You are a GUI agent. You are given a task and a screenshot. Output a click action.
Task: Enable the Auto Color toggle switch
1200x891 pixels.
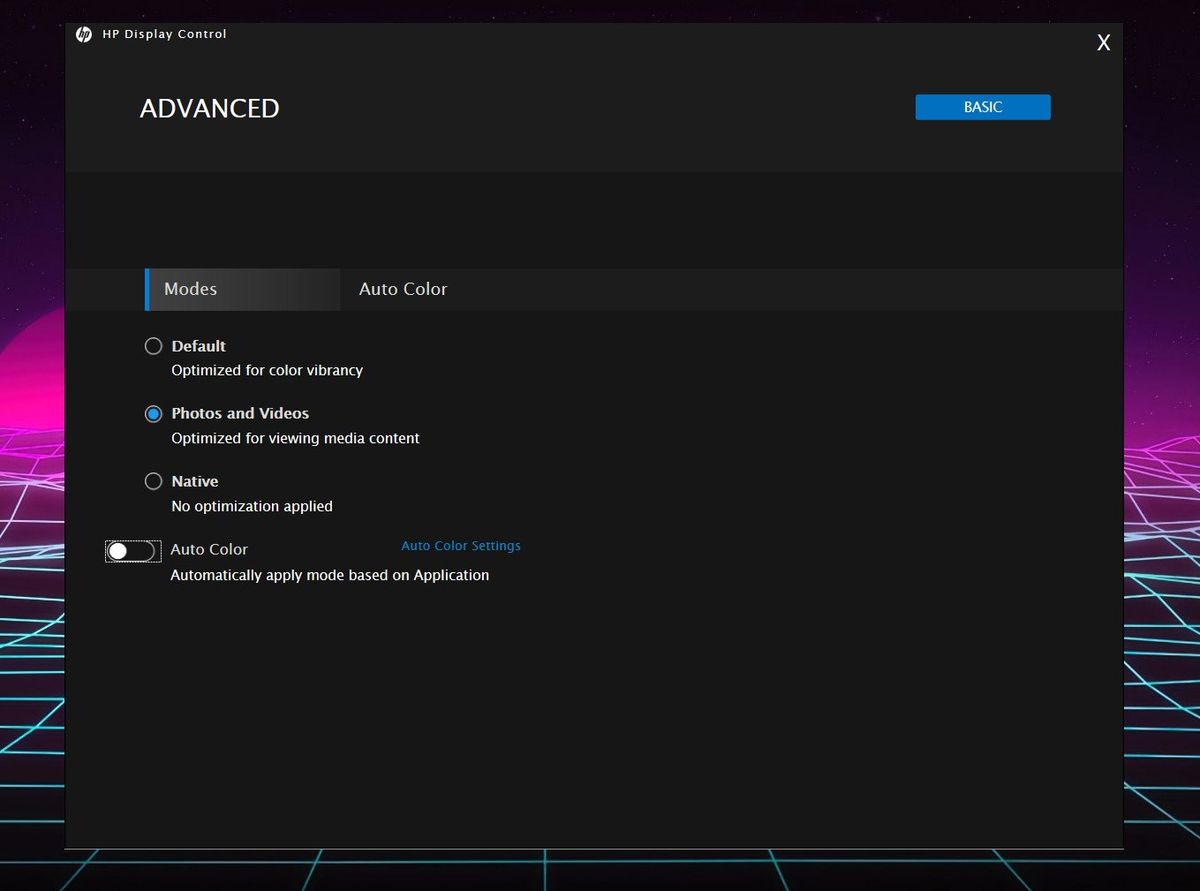[133, 551]
